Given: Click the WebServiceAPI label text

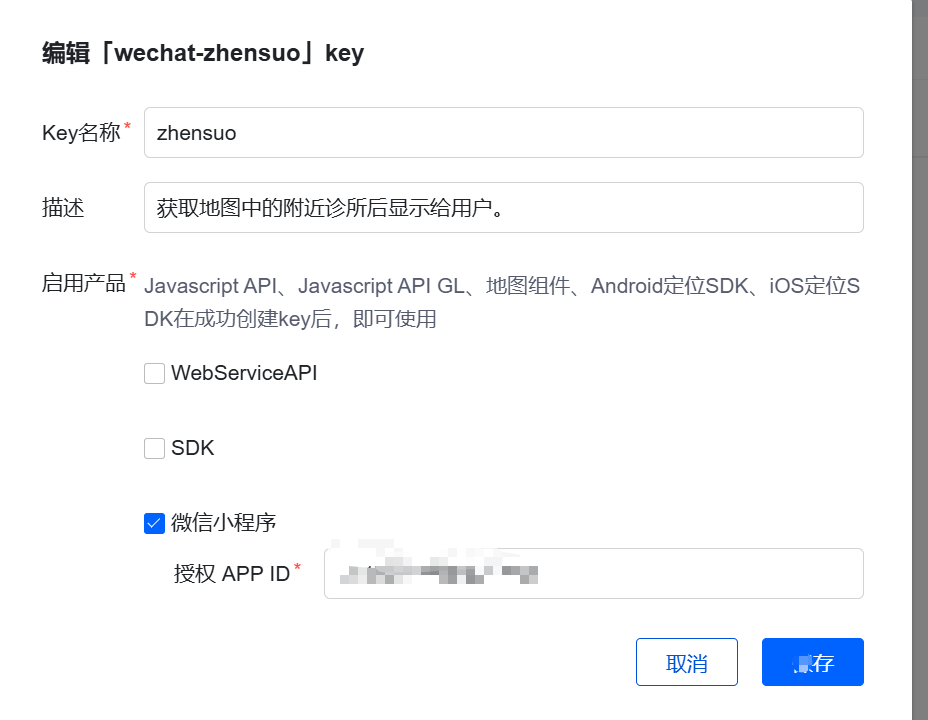Looking at the screenshot, I should 244,373.
